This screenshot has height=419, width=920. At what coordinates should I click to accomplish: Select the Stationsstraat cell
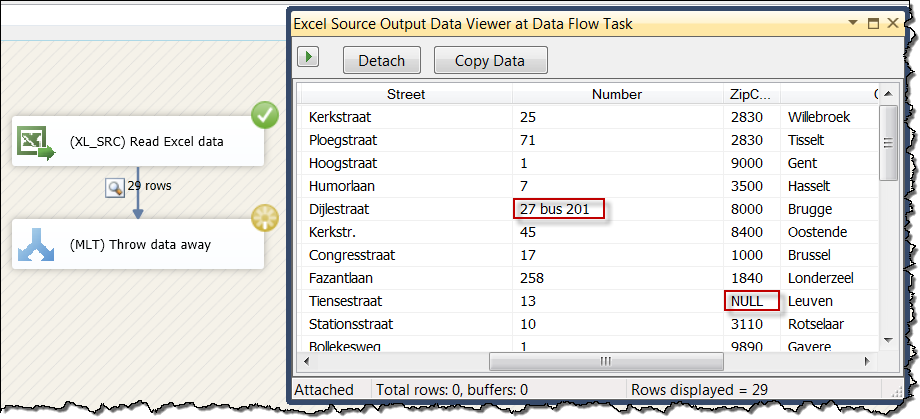click(x=406, y=324)
